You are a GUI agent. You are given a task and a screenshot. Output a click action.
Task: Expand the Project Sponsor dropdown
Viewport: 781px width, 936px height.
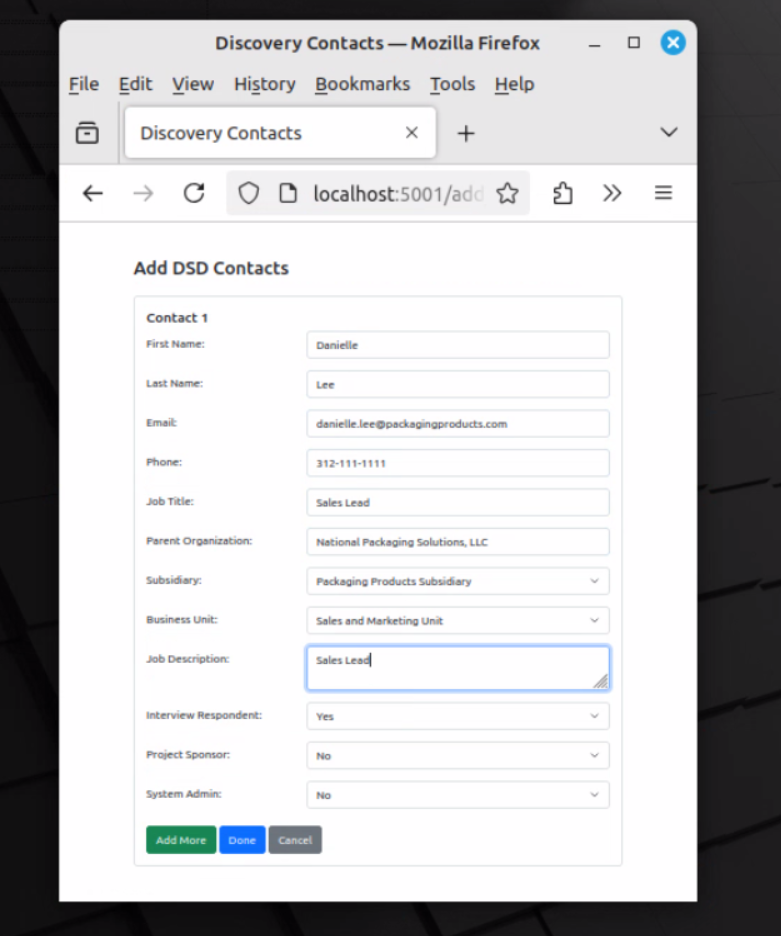(458, 756)
